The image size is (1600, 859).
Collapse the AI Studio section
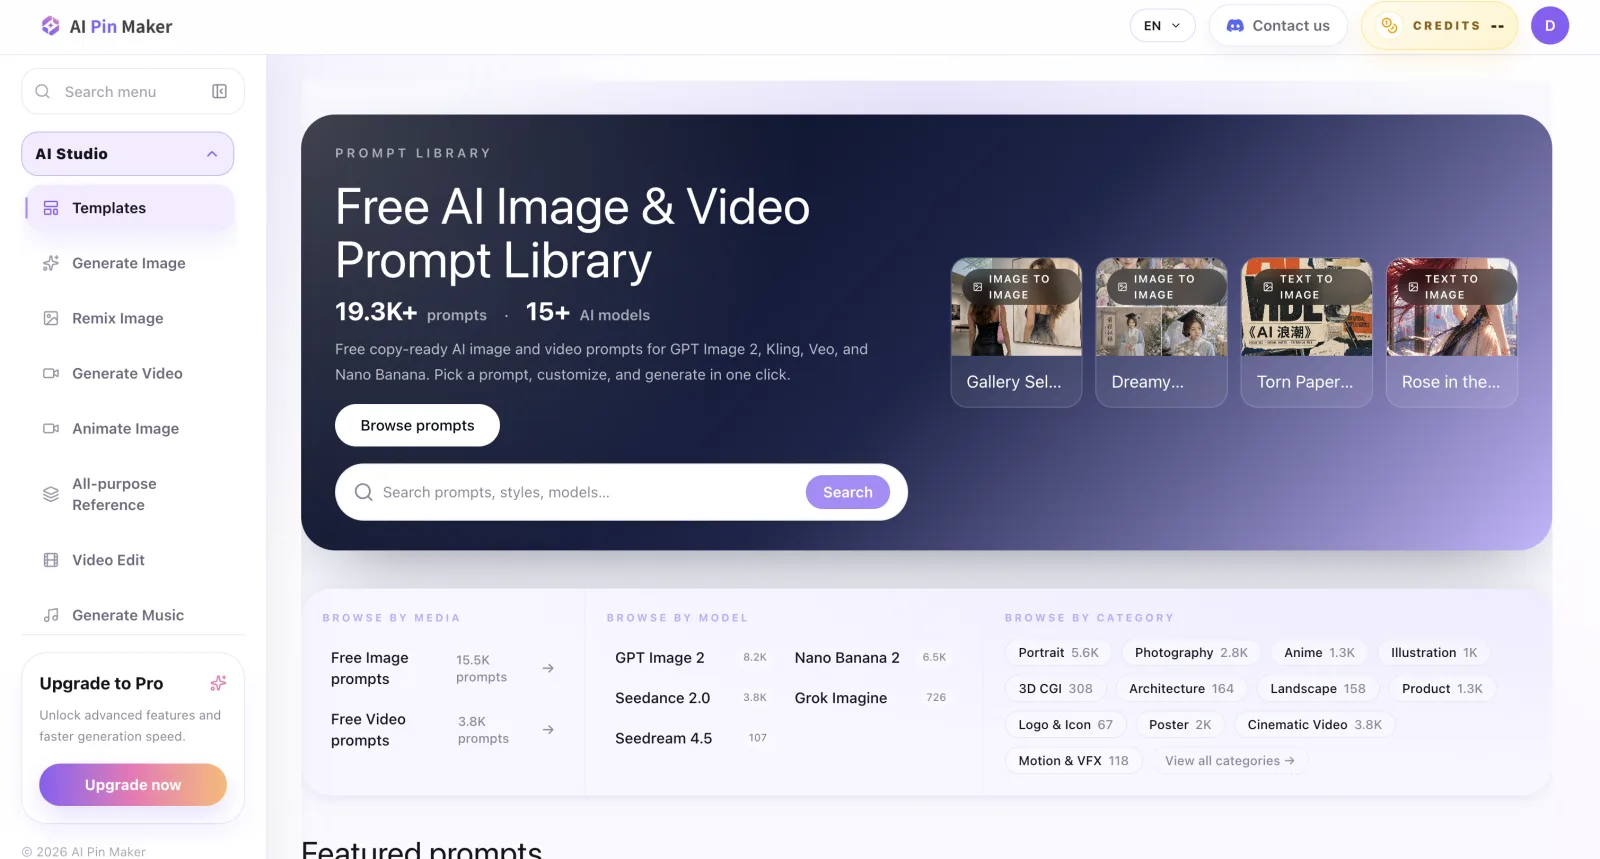128,154
